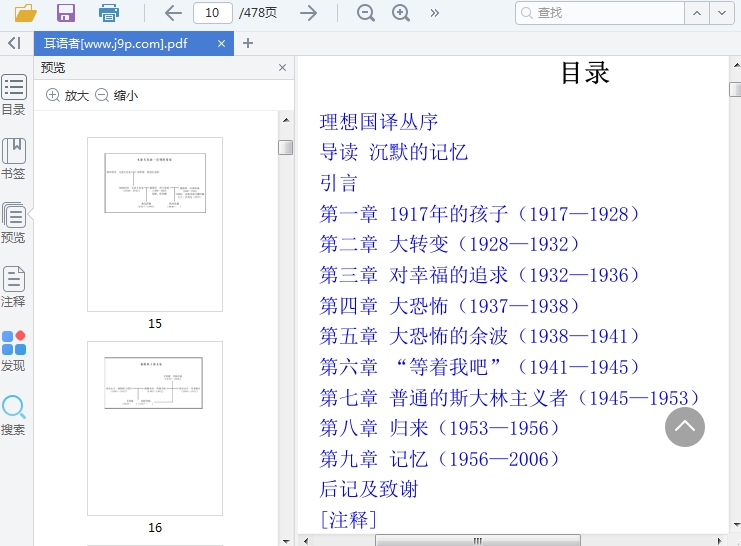The image size is (741, 546).
Task: Print the document using printer icon
Action: coord(108,13)
